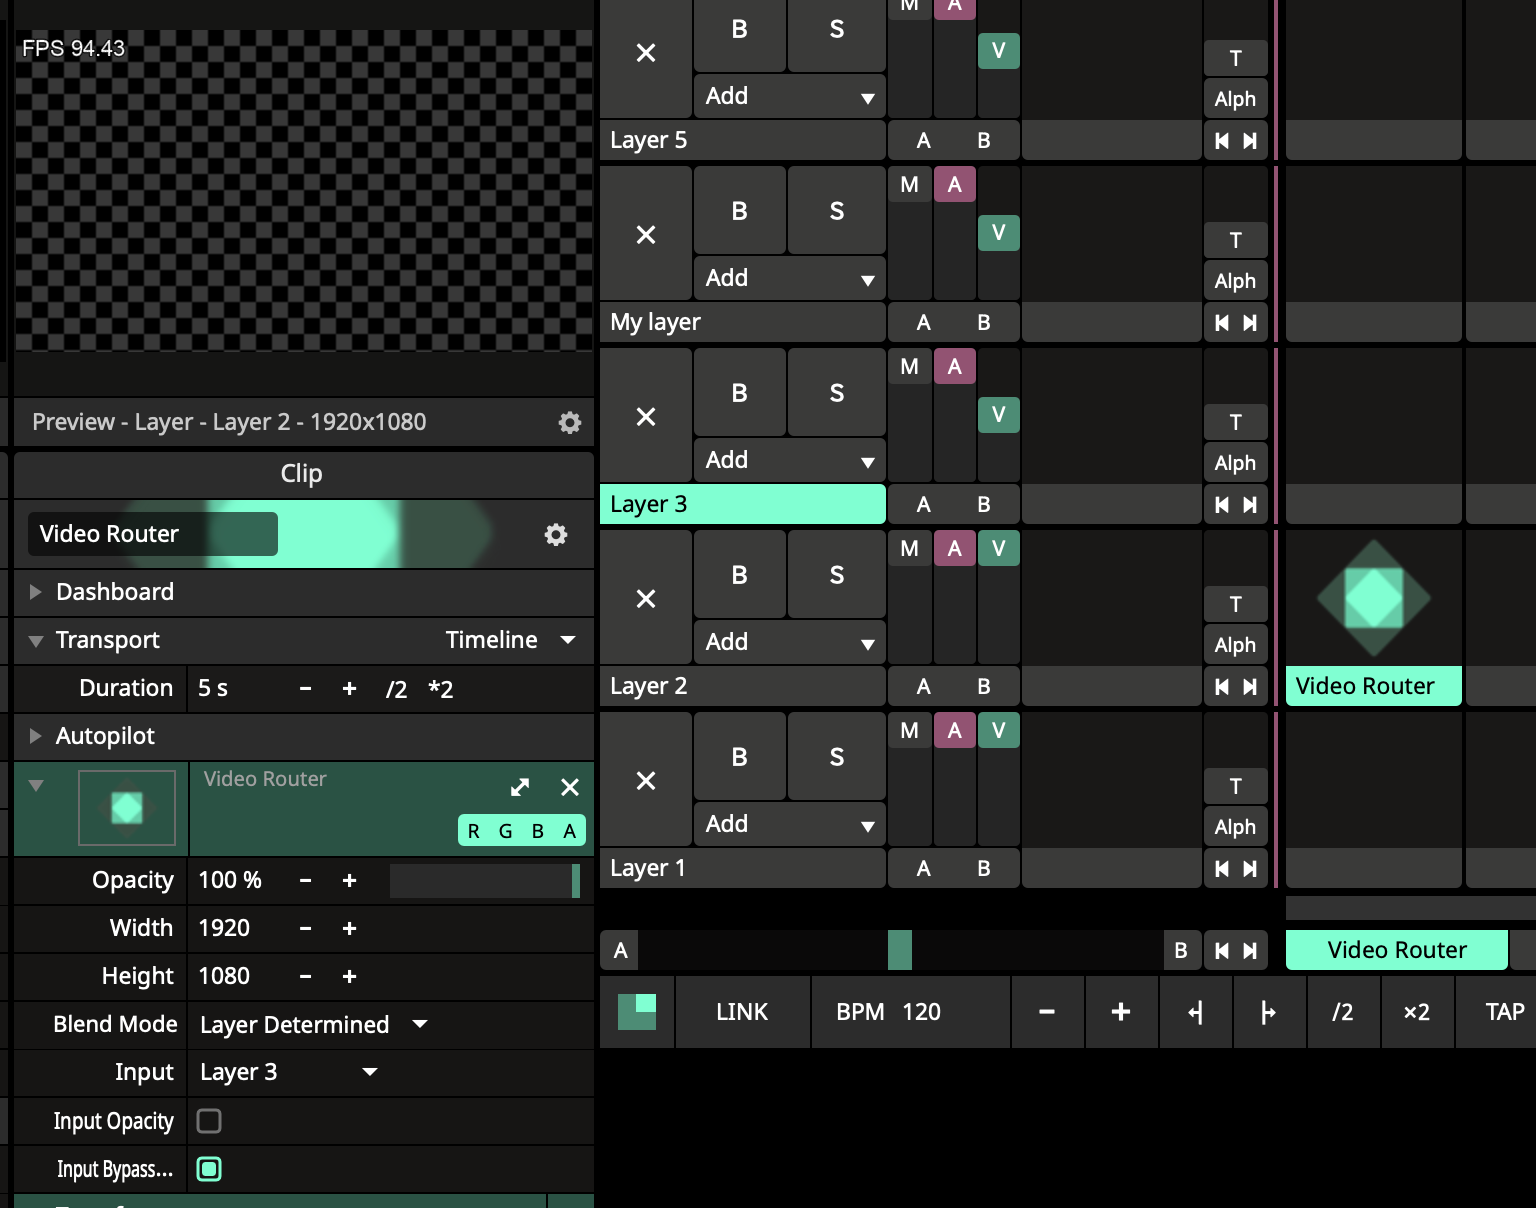Select the Layer 5 name label

[x=742, y=141]
